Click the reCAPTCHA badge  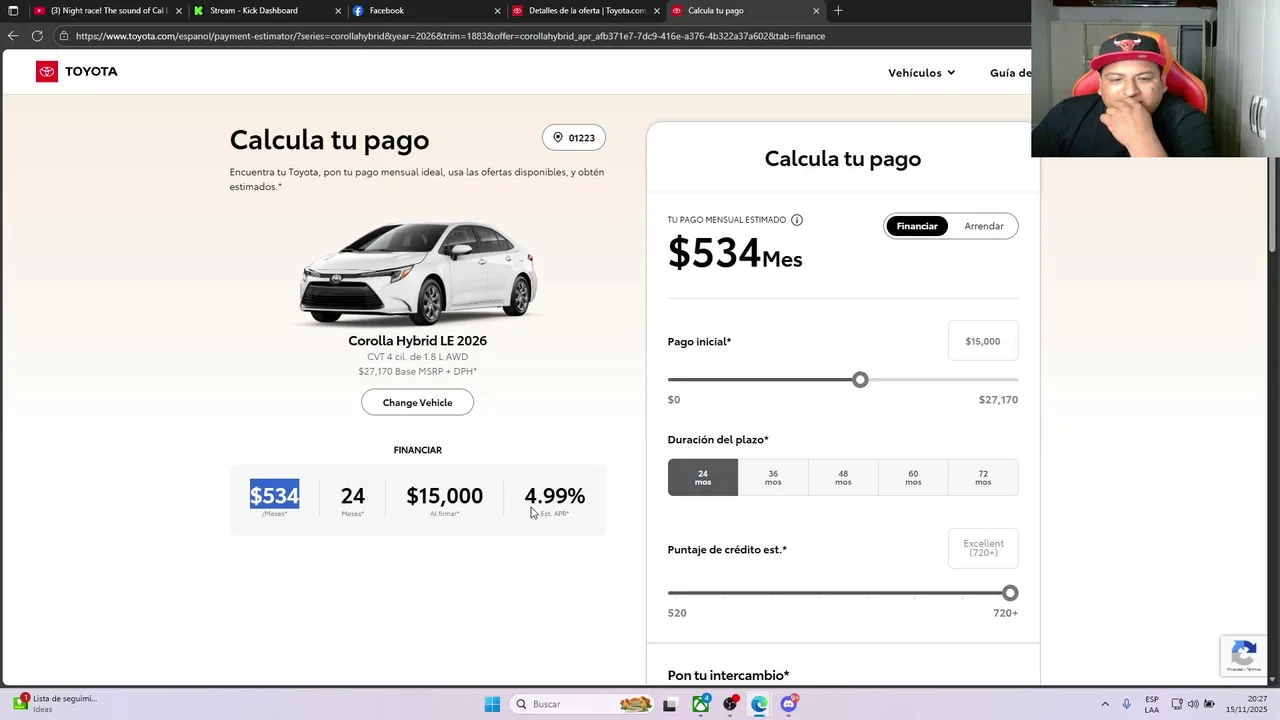click(x=1244, y=655)
